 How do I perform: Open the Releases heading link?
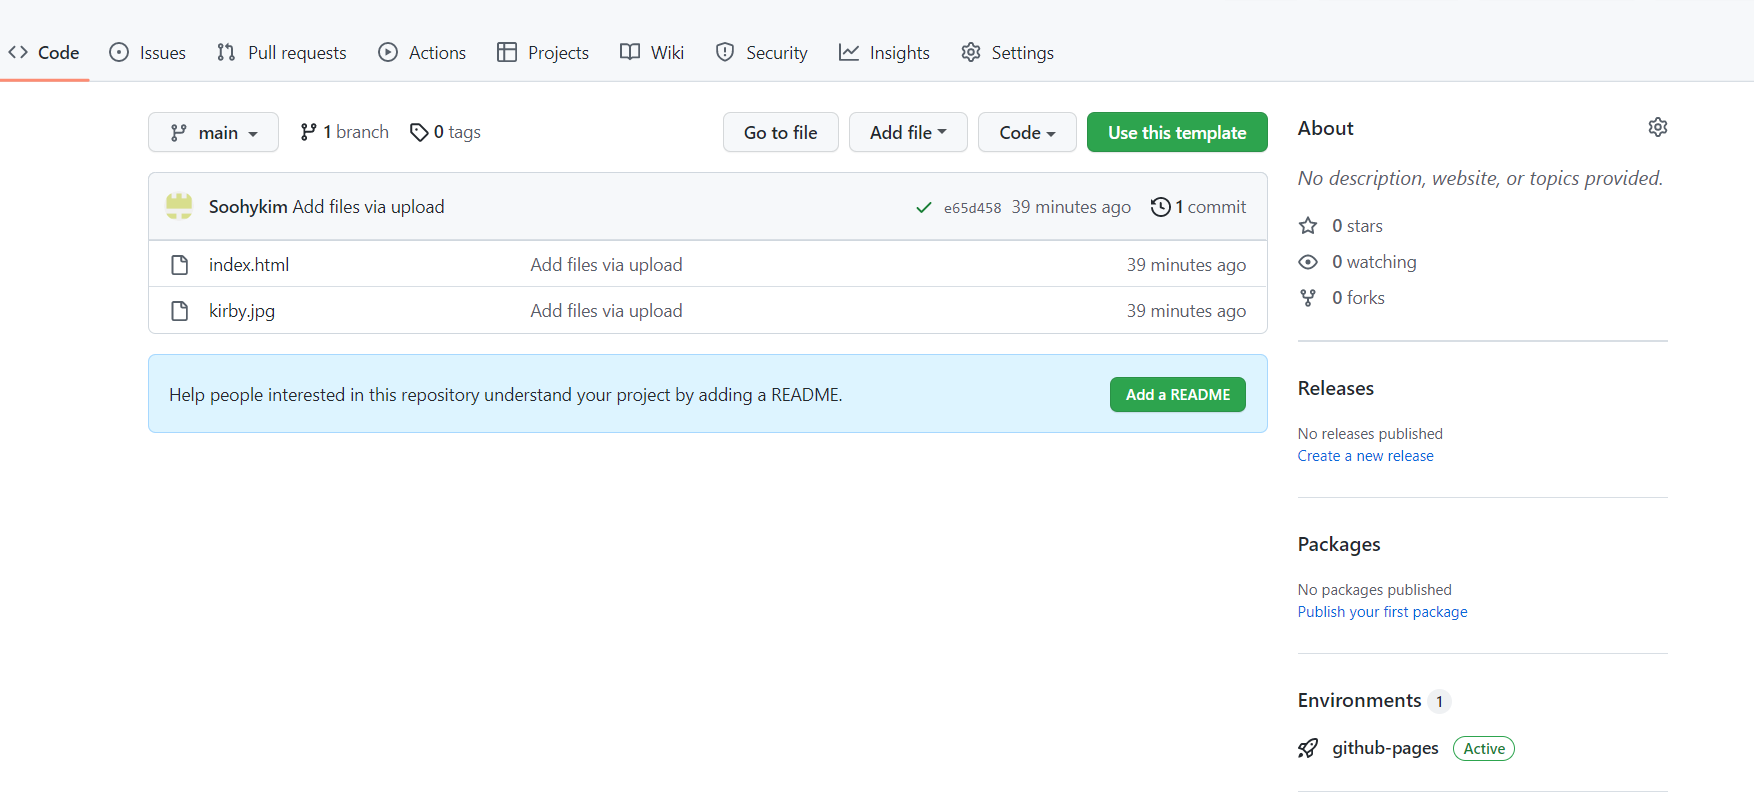click(x=1336, y=388)
